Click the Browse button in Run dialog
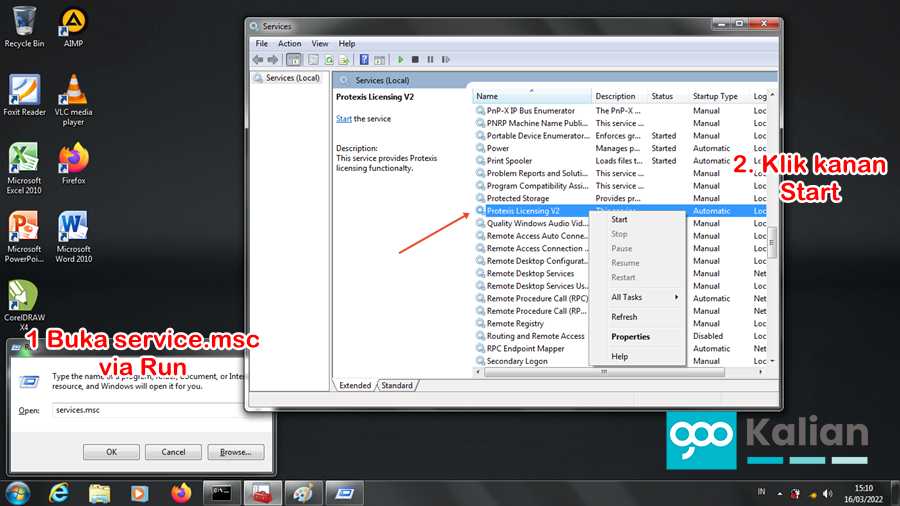 [236, 452]
